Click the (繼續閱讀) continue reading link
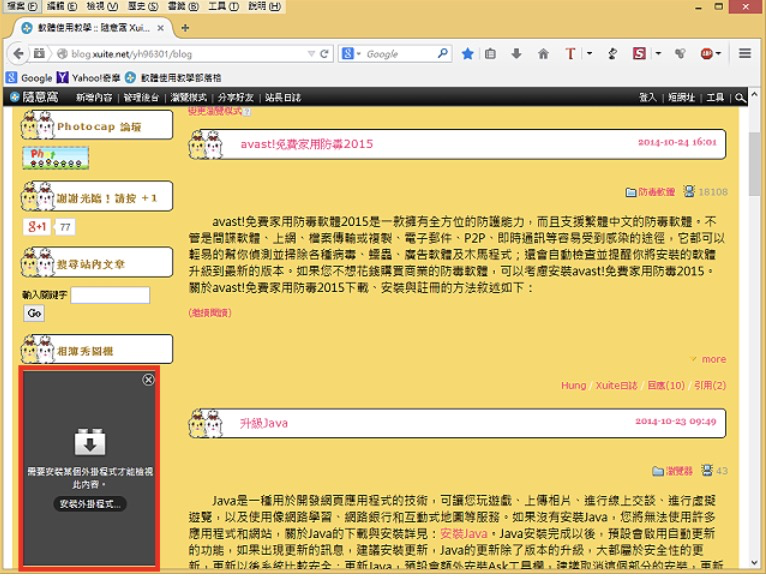 (x=210, y=313)
